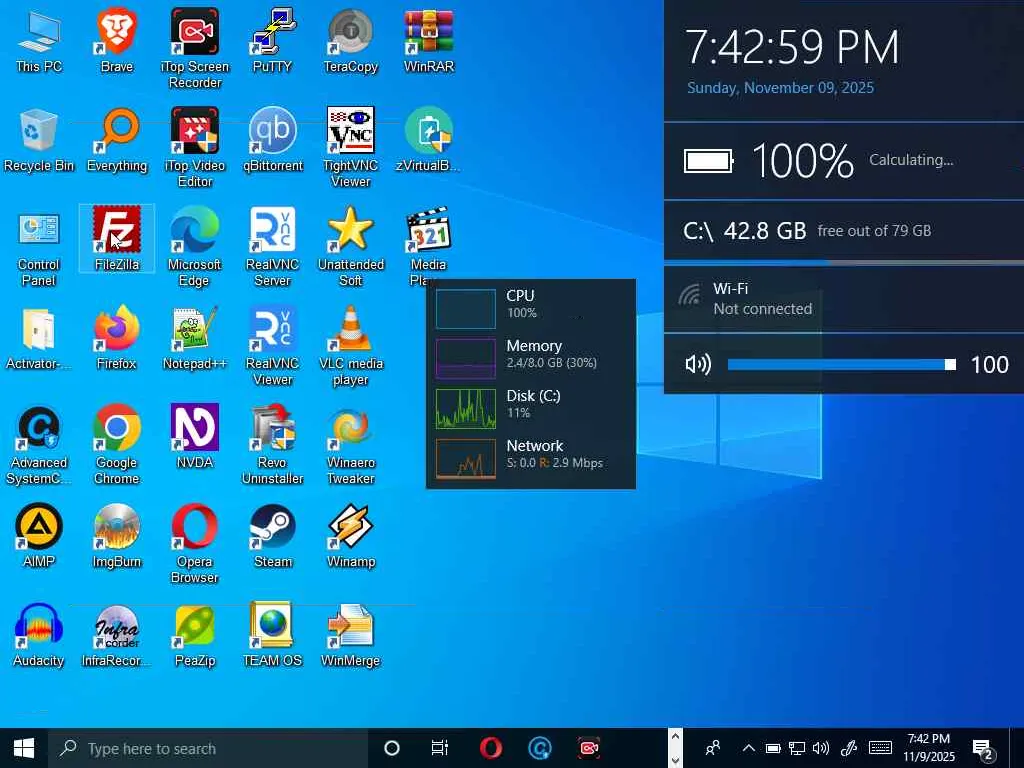This screenshot has height=768, width=1024.
Task: Click the taskbar toolbar scroll up arrow
Action: (x=675, y=737)
